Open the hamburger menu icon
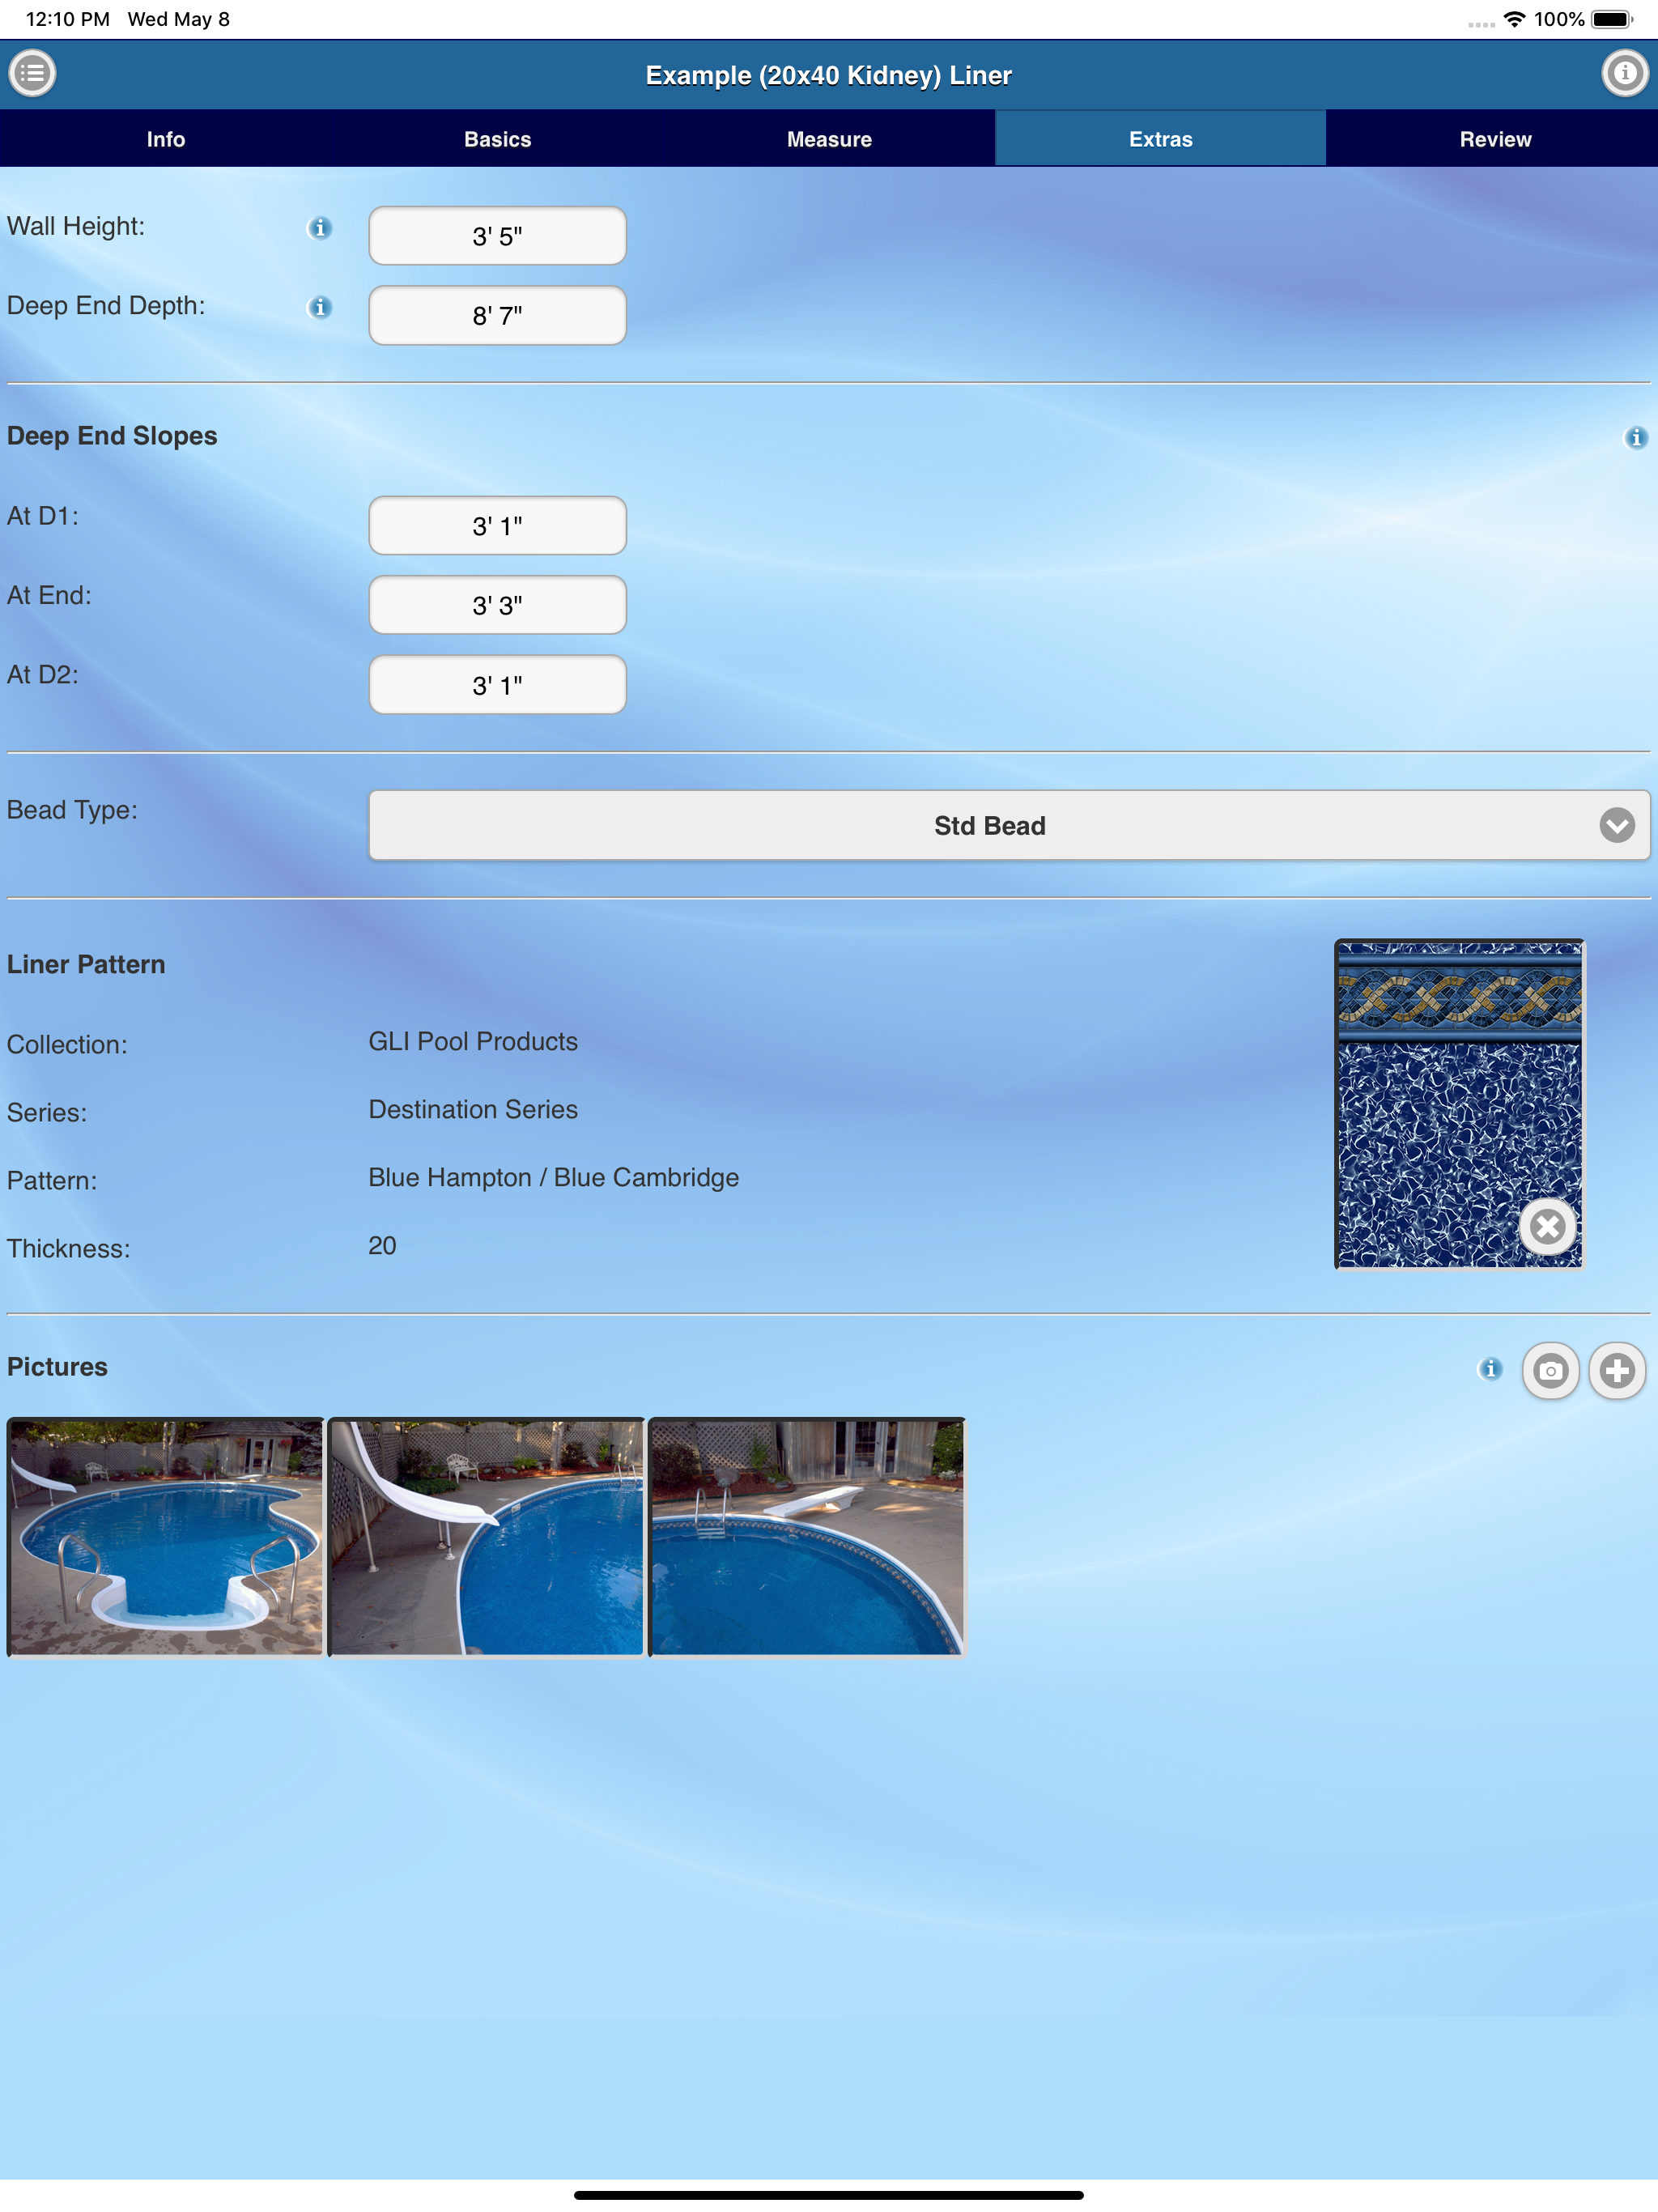This screenshot has height=2212, width=1658. (x=32, y=74)
